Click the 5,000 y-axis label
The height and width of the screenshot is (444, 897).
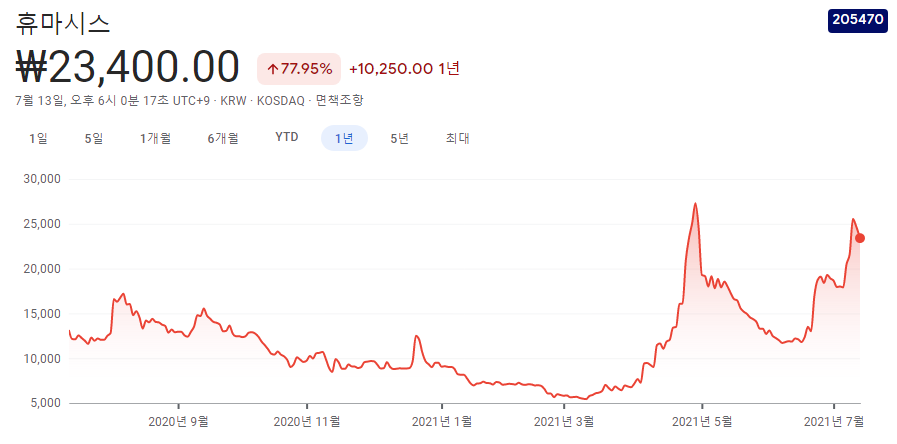47,403
